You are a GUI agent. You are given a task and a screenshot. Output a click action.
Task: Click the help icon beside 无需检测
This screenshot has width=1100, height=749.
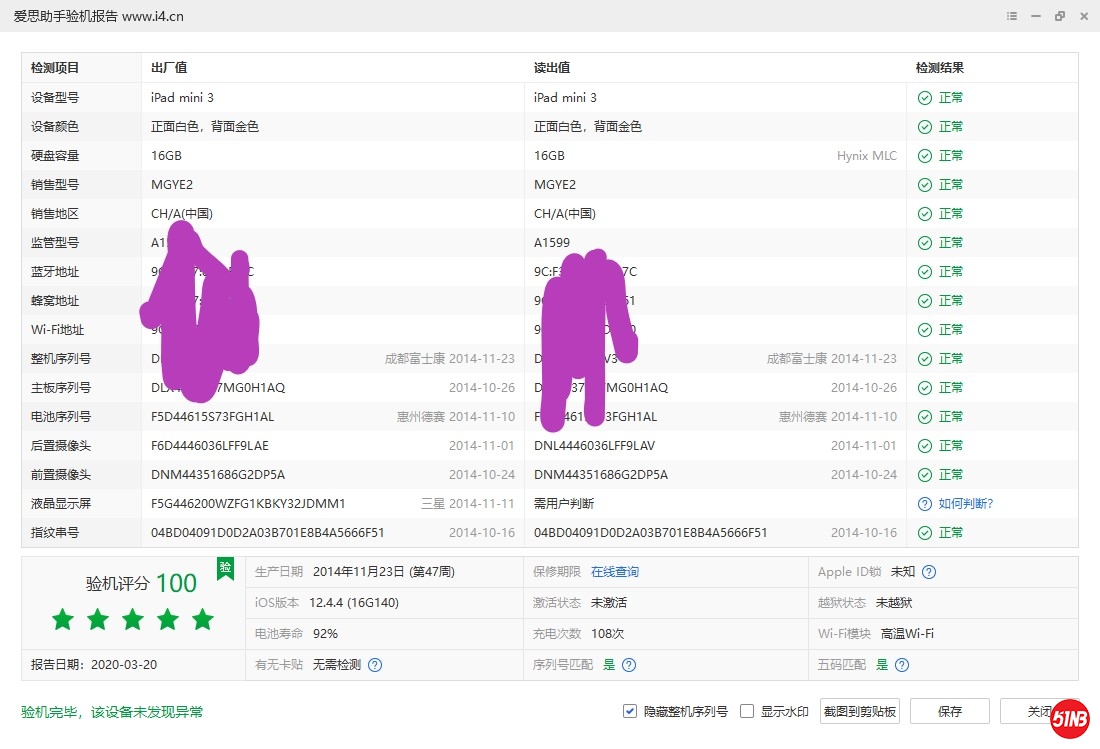pyautogui.click(x=375, y=665)
